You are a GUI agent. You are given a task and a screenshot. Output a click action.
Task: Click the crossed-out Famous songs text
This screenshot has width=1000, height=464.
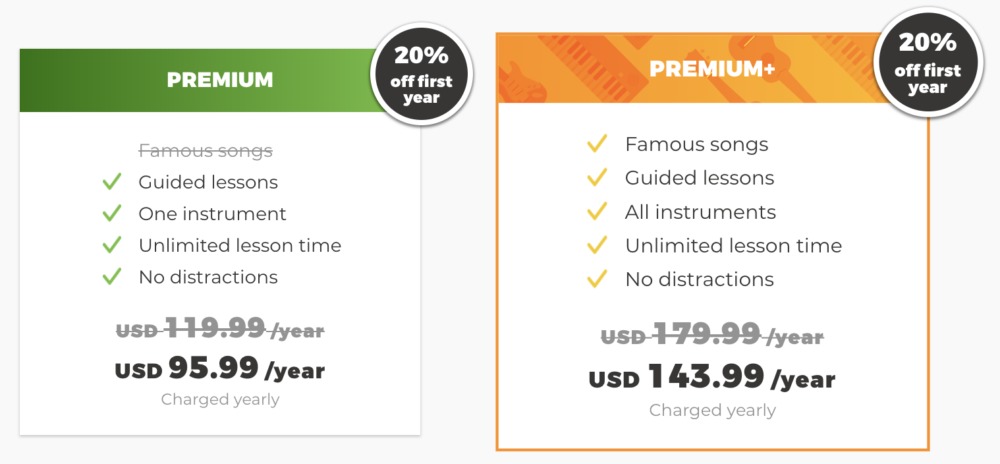(205, 151)
